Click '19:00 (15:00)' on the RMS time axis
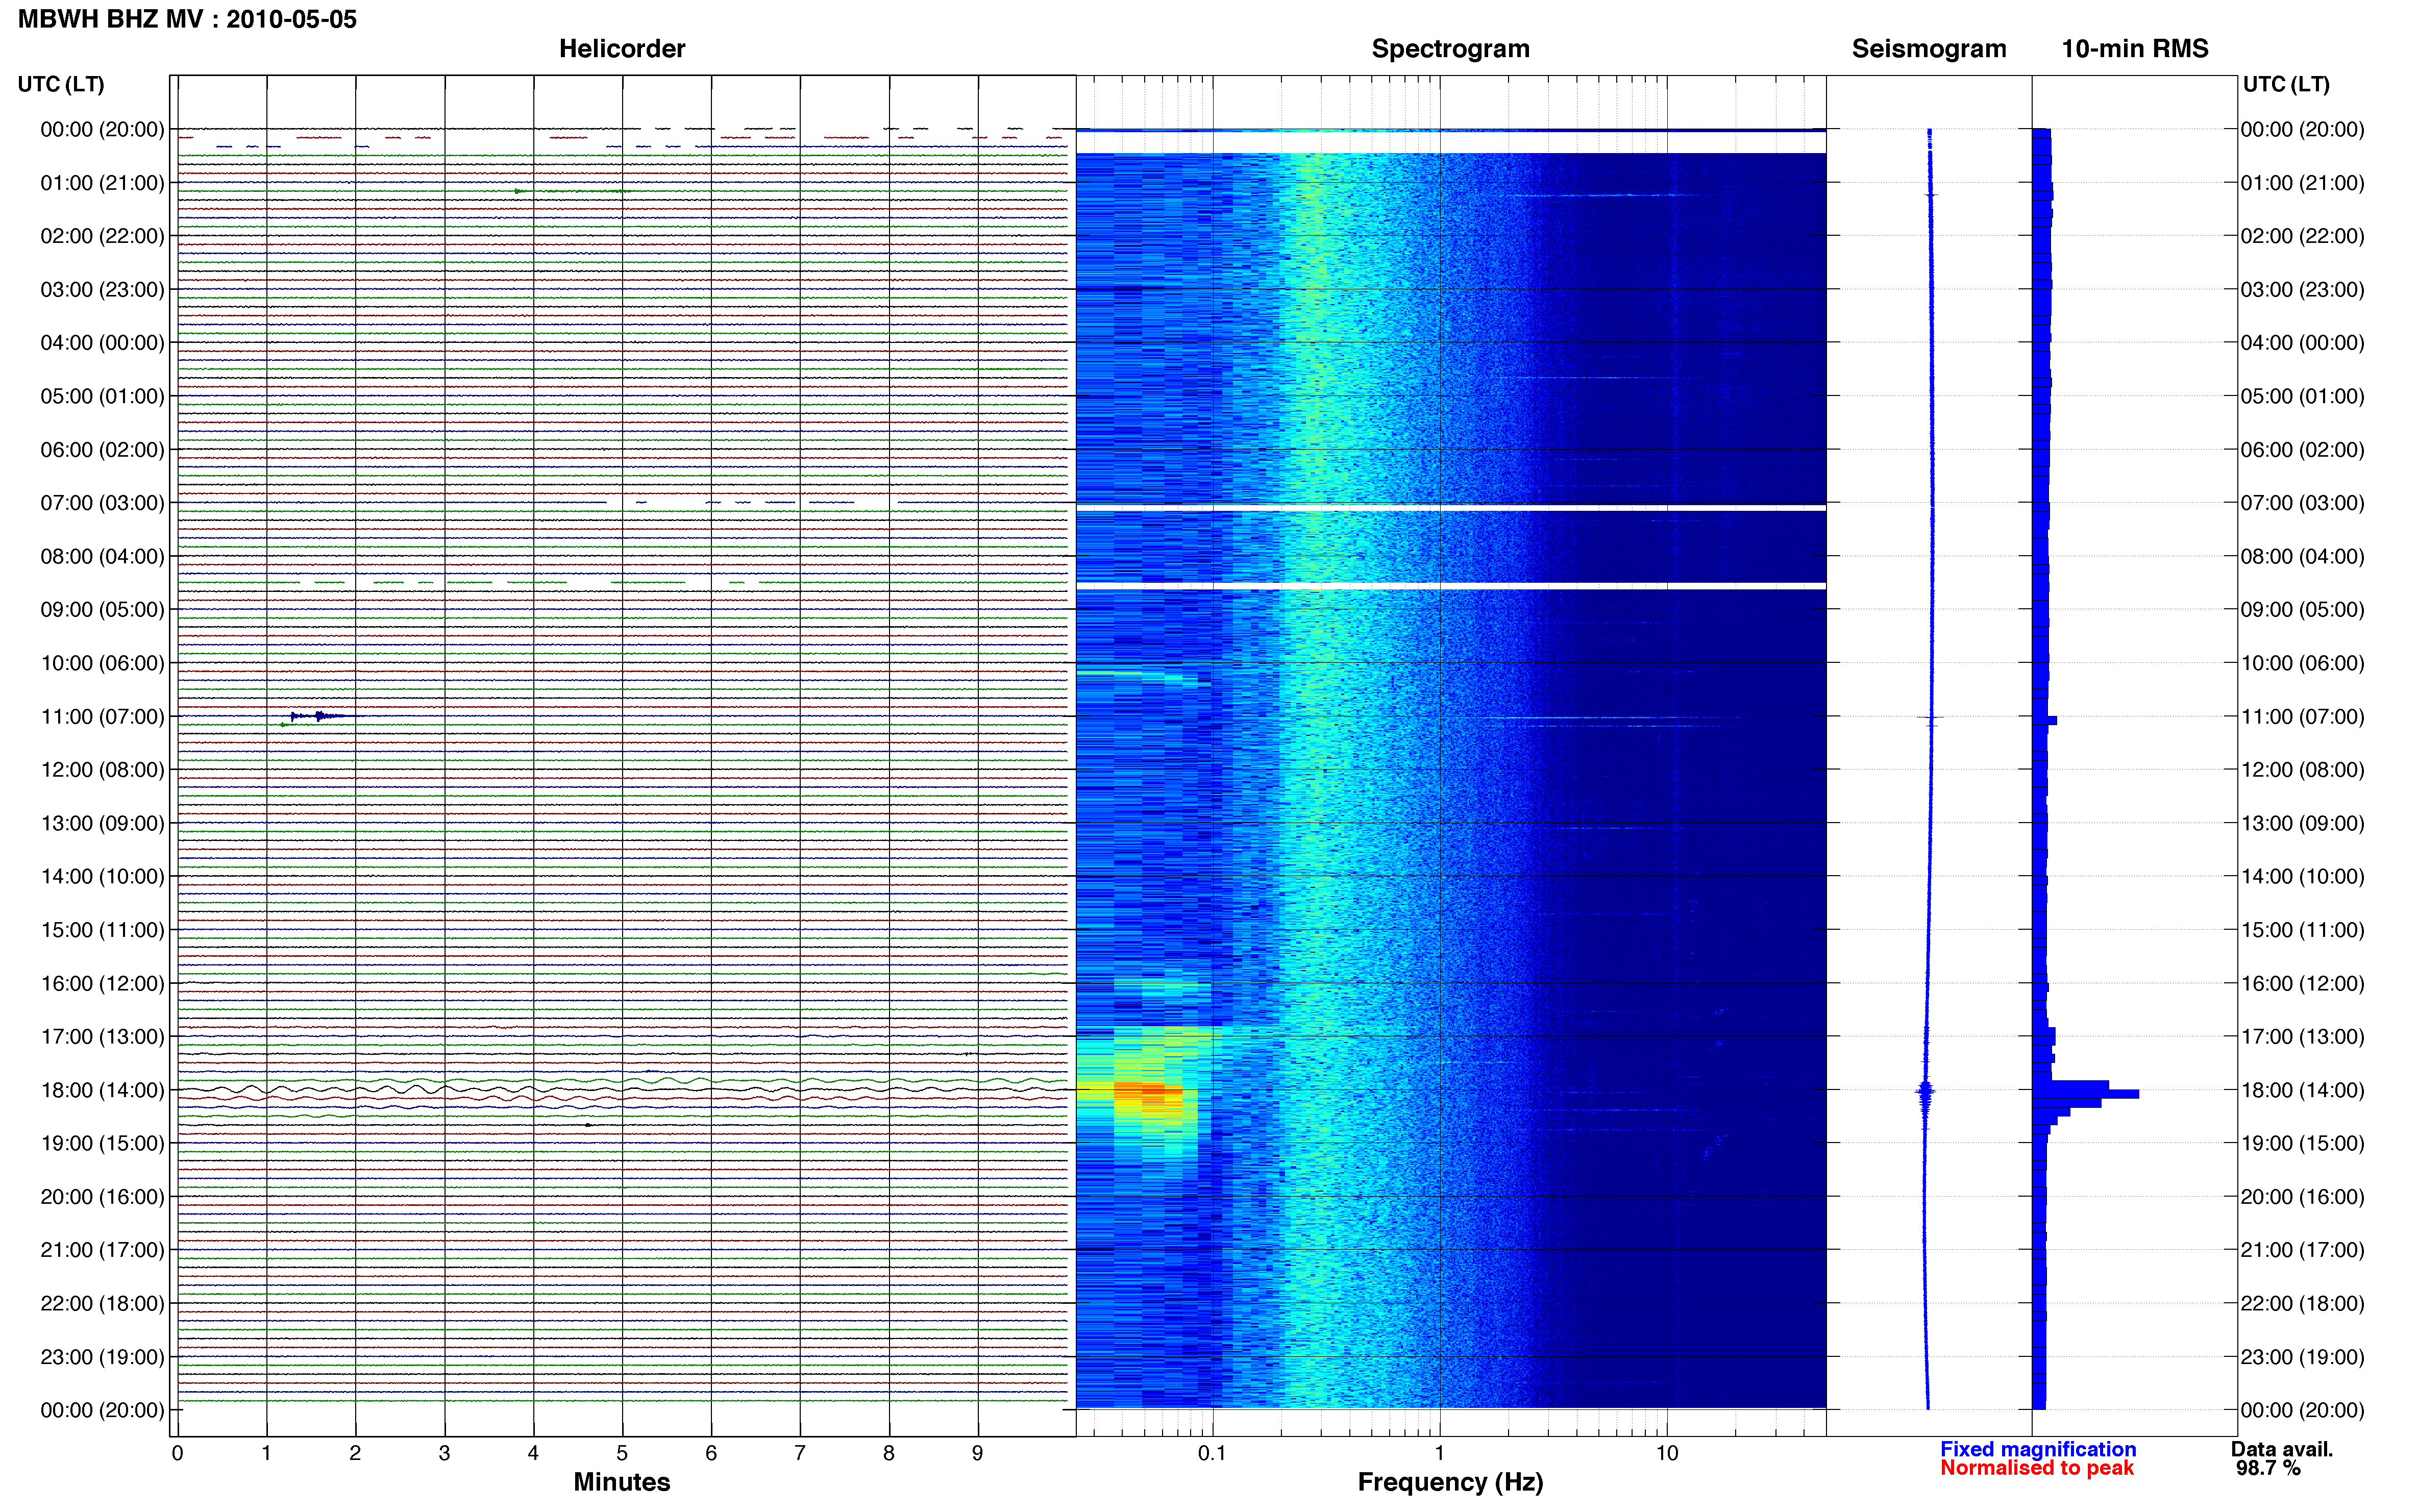 [2302, 1143]
